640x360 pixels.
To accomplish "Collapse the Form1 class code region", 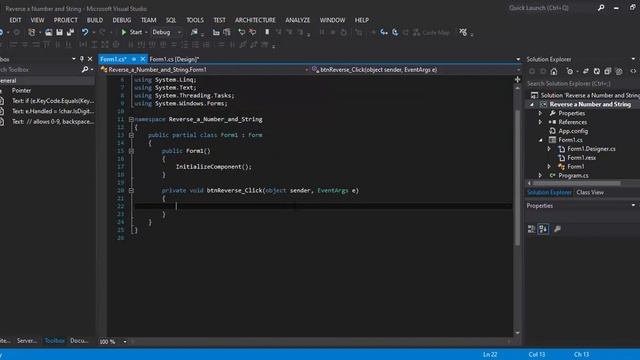I will pos(131,136).
